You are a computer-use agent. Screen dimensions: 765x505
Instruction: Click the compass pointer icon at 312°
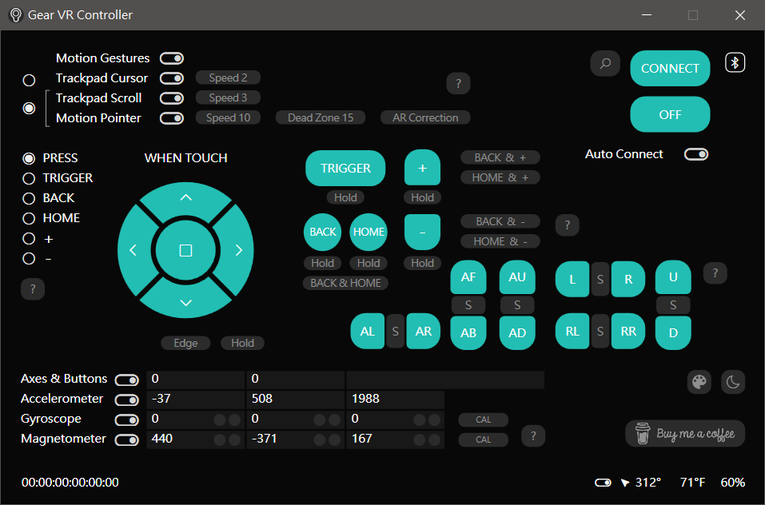tap(624, 483)
